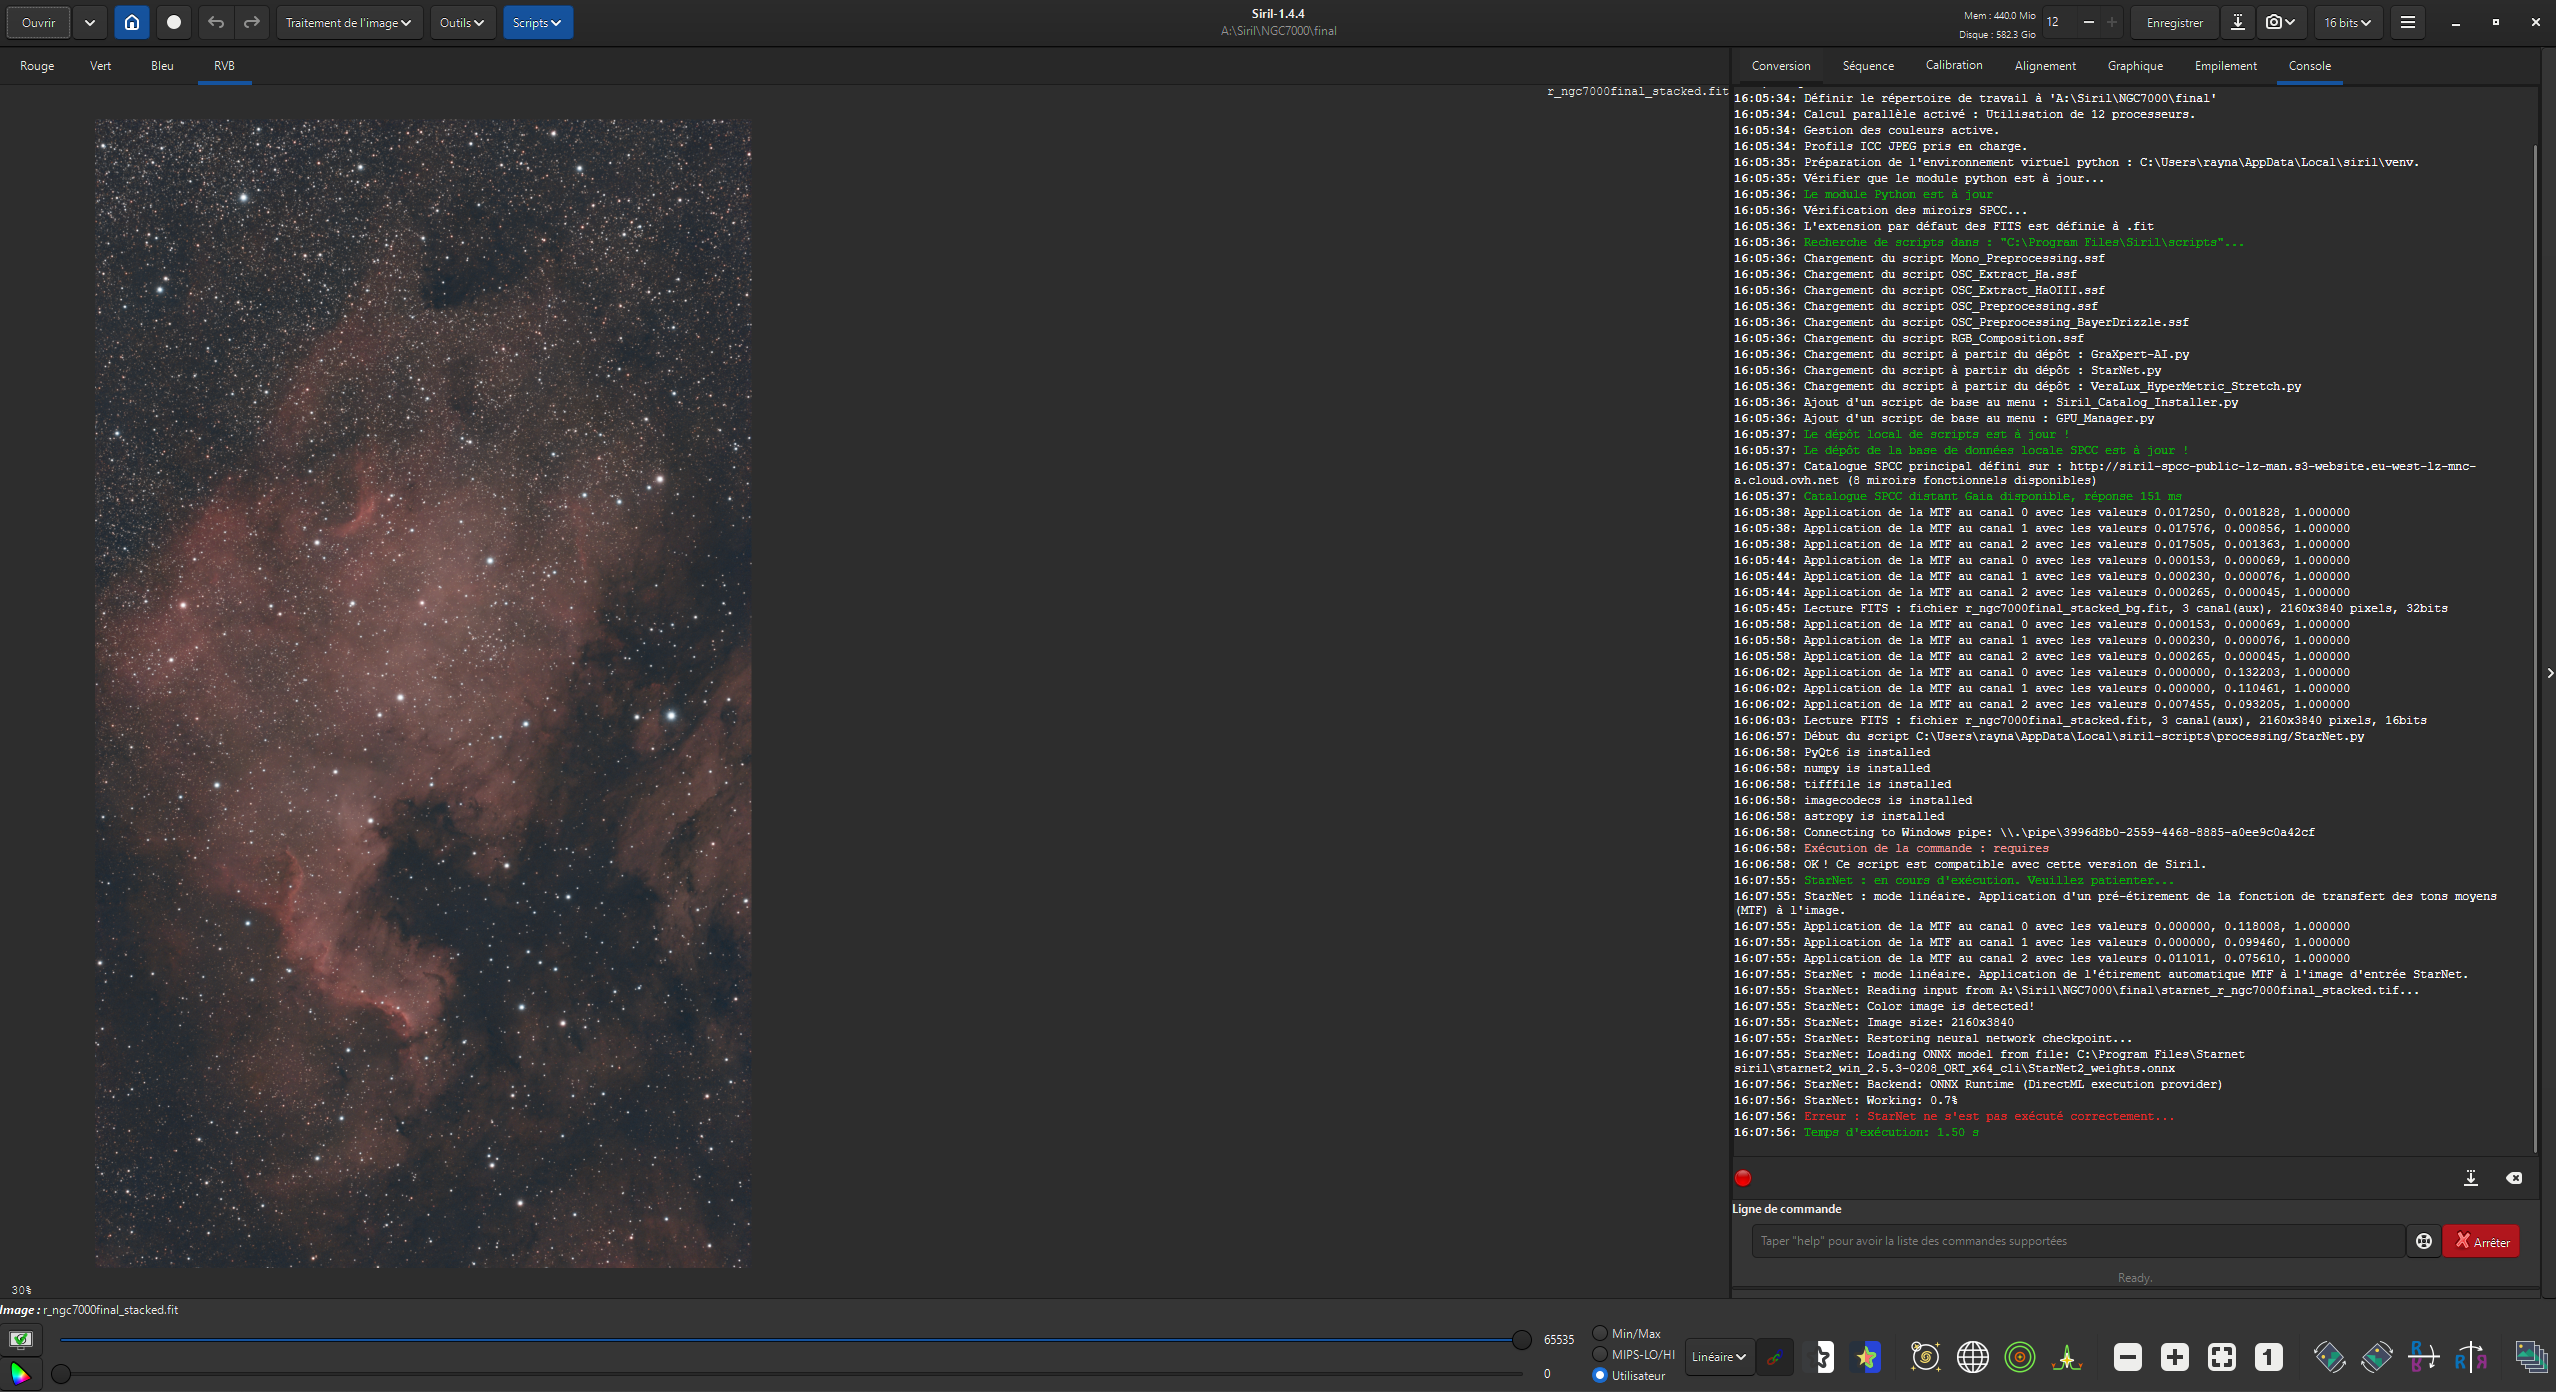Mirror image horizontally R icon

coord(2471,1357)
